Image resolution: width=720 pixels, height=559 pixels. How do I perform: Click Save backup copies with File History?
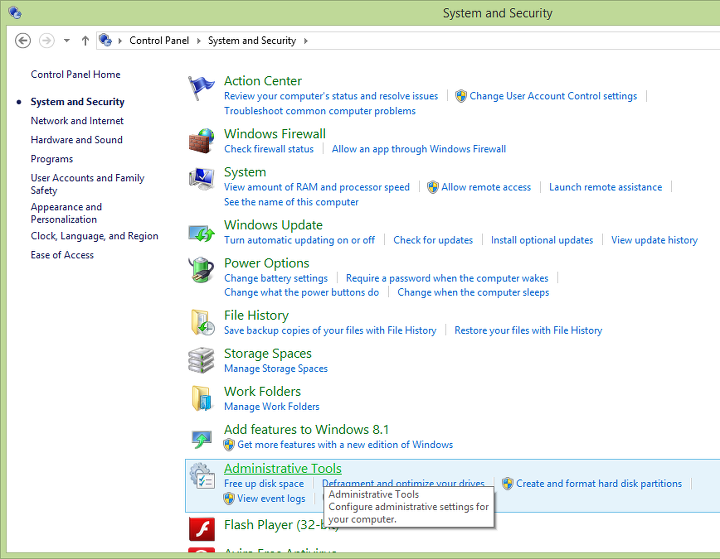point(330,331)
